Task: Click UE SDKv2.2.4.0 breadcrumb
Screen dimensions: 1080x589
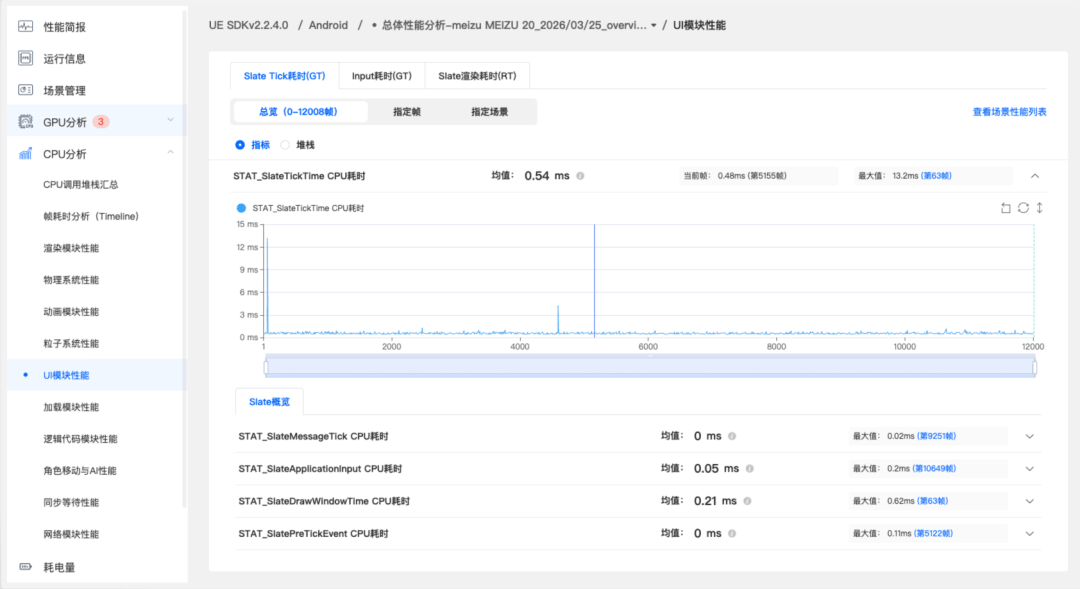Action: click(x=249, y=25)
